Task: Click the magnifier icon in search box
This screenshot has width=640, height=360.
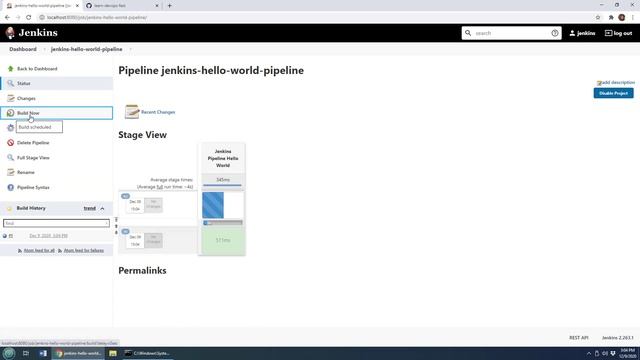Action: pos(468,33)
